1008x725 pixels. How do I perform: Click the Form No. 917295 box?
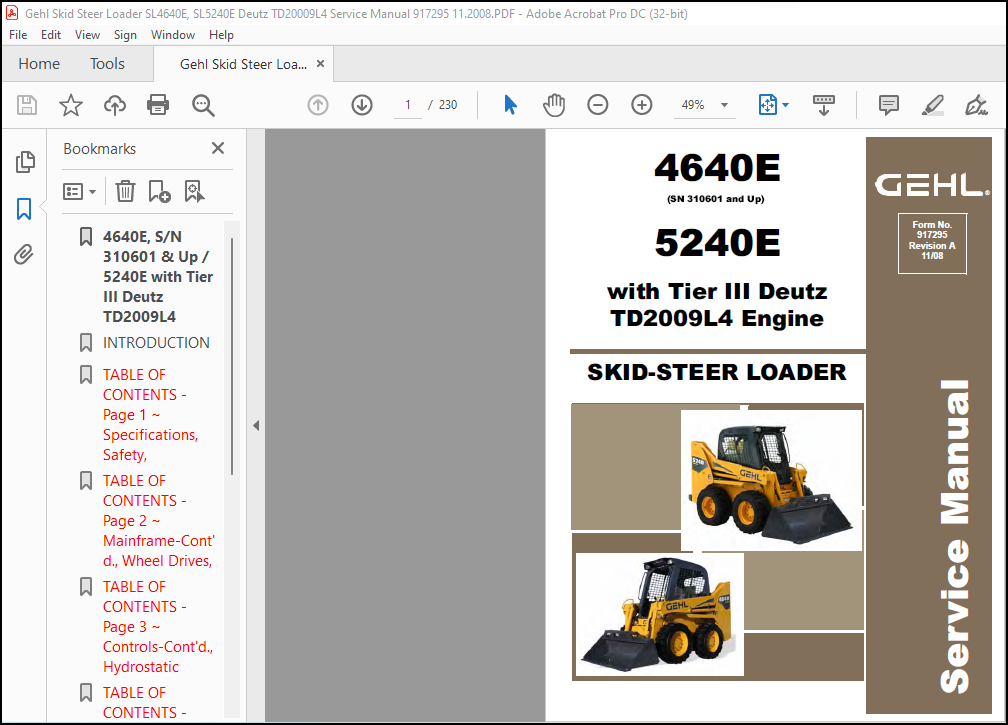[932, 243]
